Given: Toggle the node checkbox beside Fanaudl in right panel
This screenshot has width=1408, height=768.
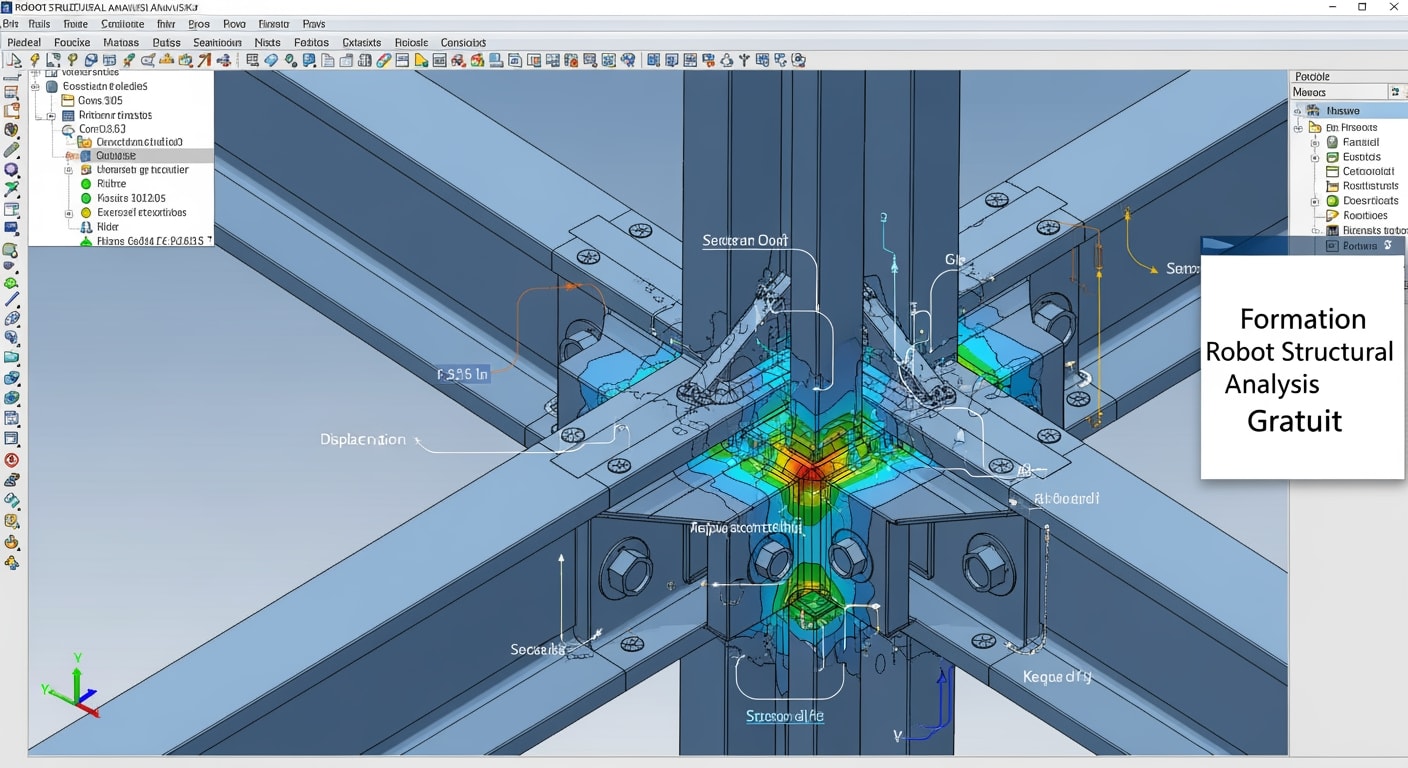Looking at the screenshot, I should [x=1314, y=142].
